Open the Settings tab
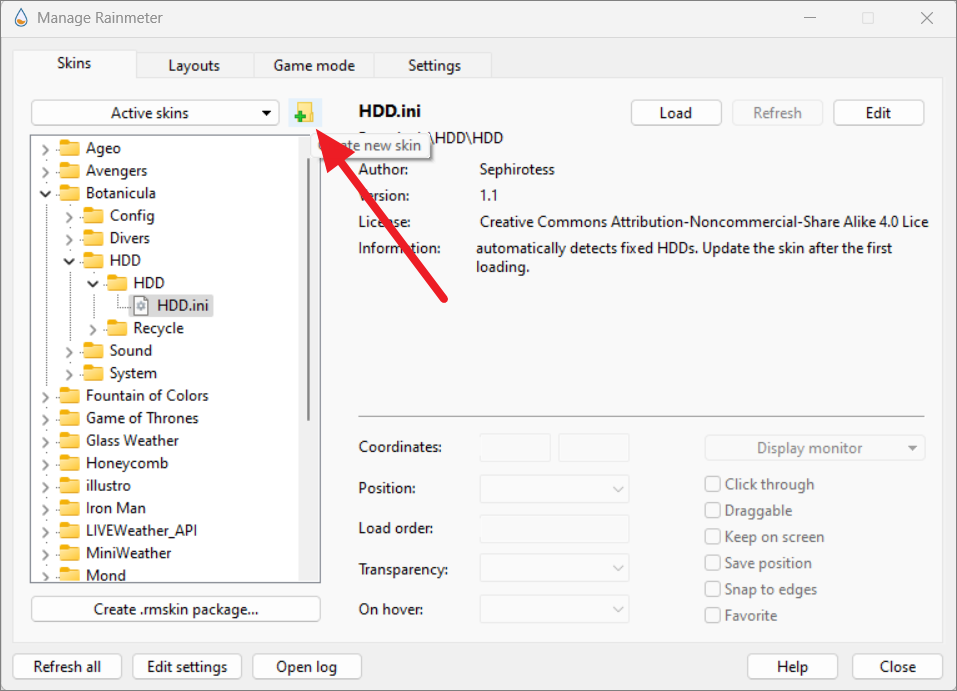This screenshot has height=691, width=957. click(x=434, y=65)
